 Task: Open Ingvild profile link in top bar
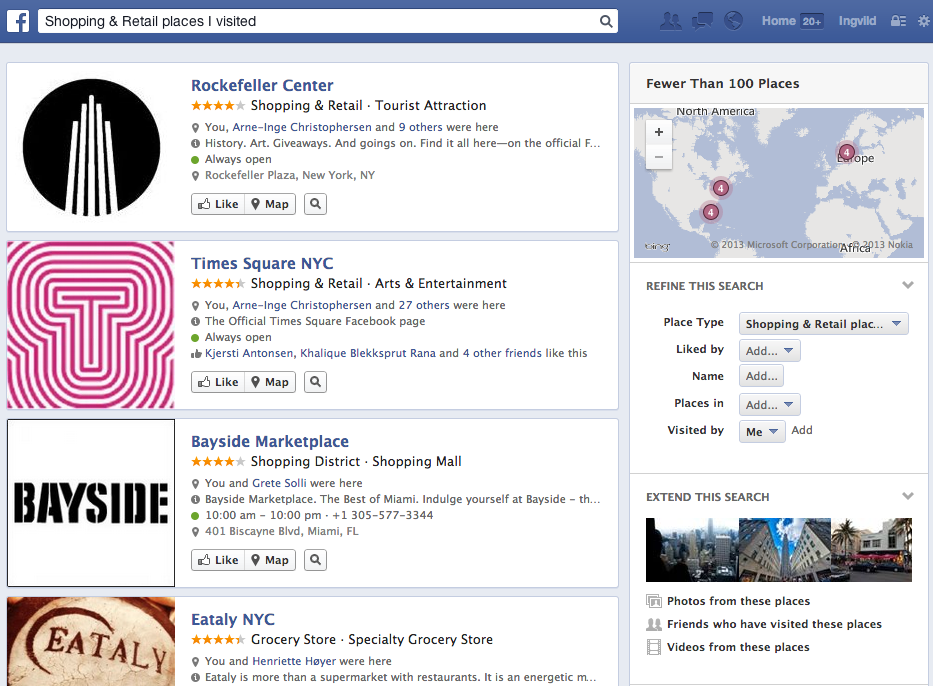point(857,21)
